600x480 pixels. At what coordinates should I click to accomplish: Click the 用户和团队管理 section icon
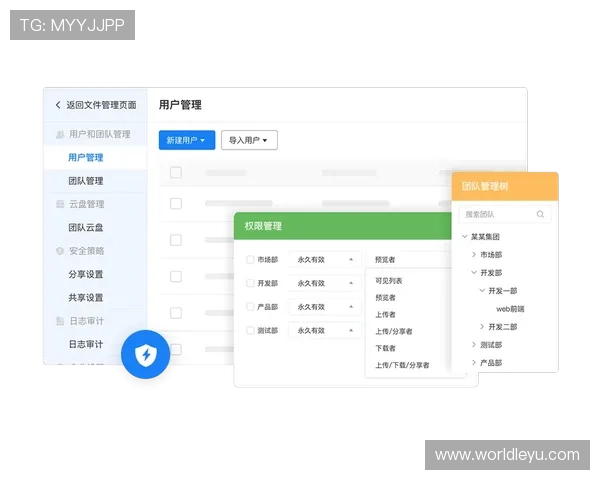(x=60, y=135)
